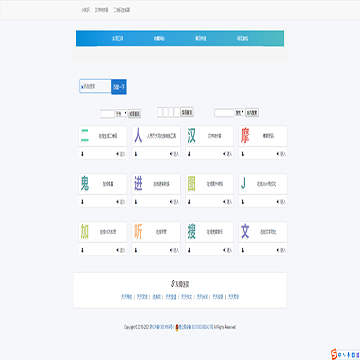Image resolution: width=360 pixels, height=360 pixels.
Task: Switch to the last tab in blue navigation bar
Action: click(242, 39)
